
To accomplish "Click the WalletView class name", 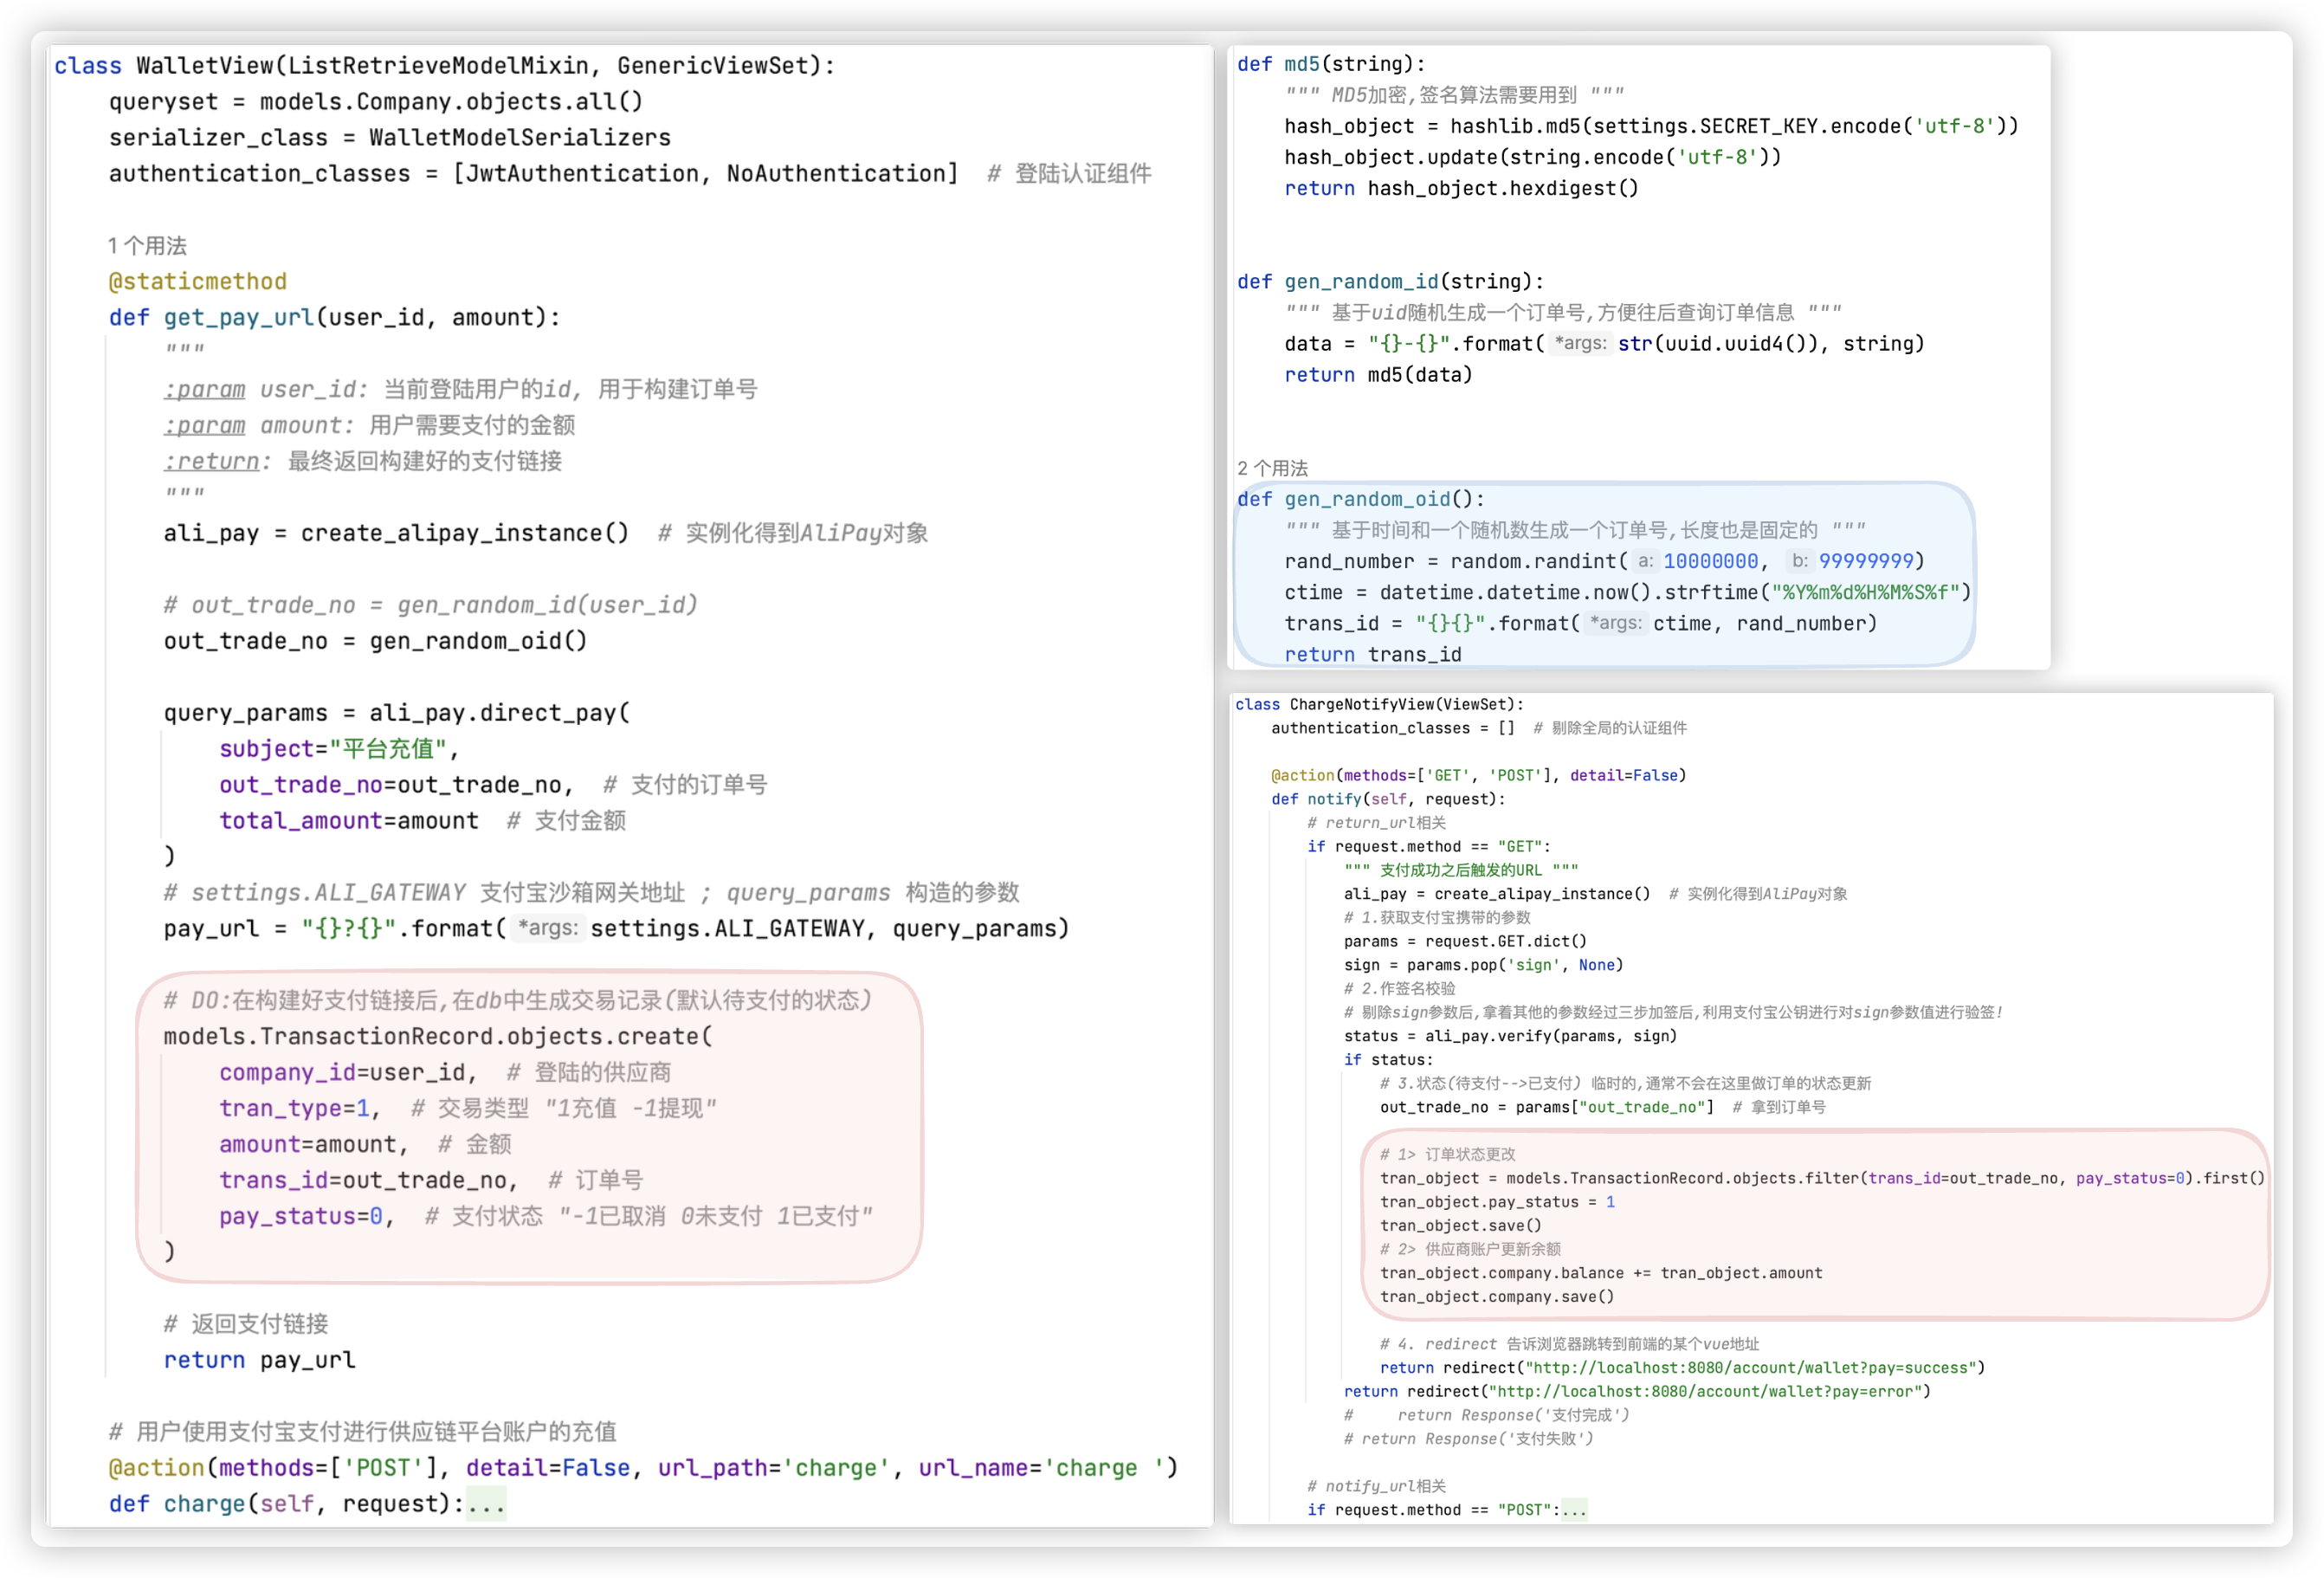I will click(x=204, y=66).
